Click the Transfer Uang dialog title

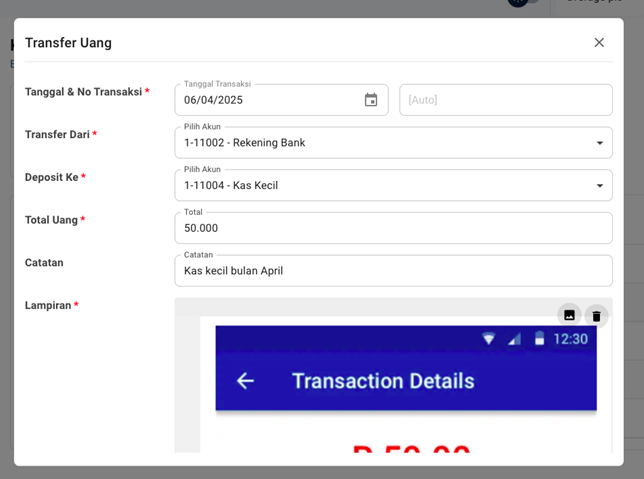[68, 43]
